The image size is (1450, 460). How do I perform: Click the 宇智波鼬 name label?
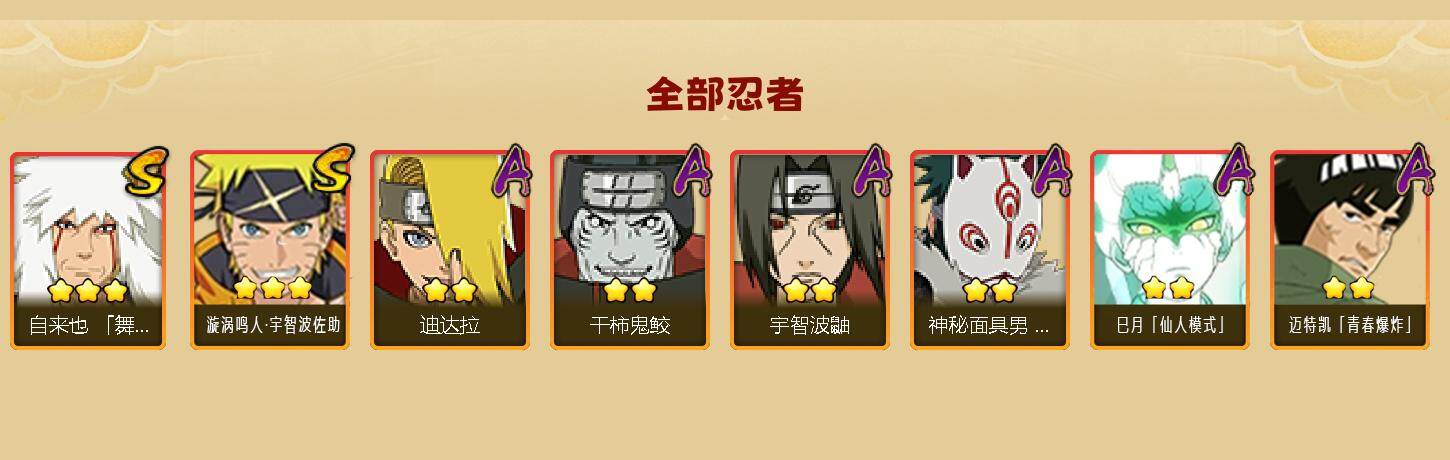[809, 326]
